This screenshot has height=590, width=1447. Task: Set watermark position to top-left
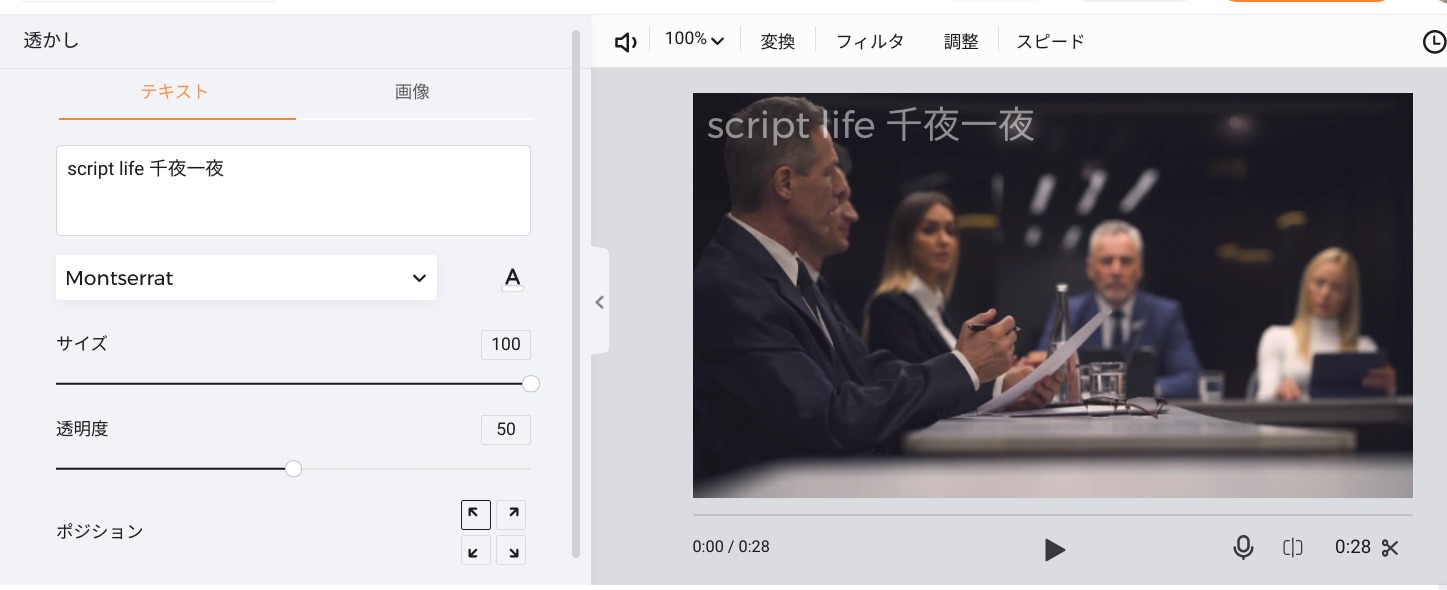point(476,515)
